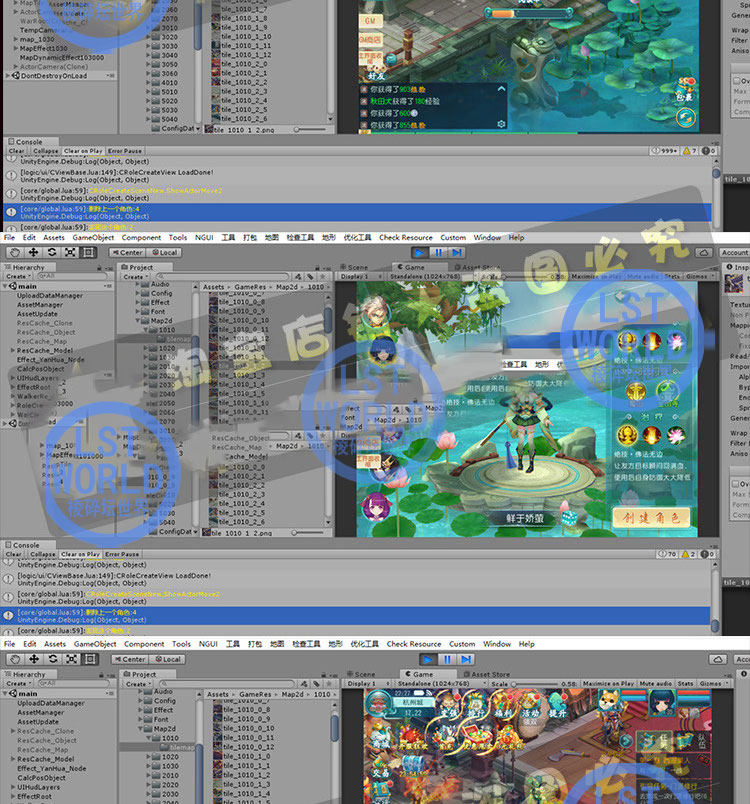Toggle Error Pause in the middle console
The width and height of the screenshot is (750, 804).
pos(122,554)
